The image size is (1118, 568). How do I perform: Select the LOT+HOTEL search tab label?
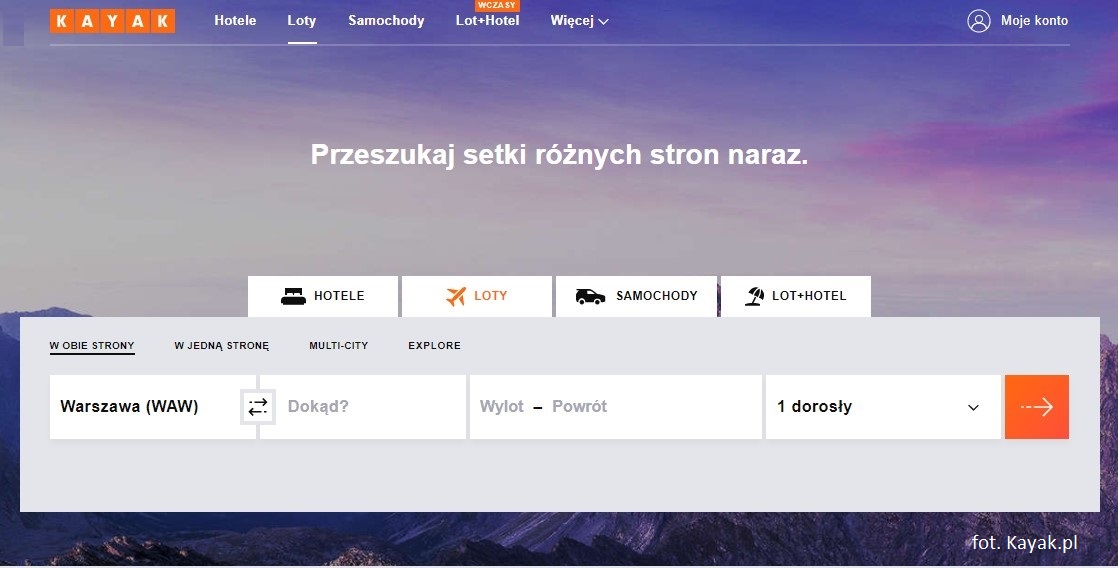809,296
